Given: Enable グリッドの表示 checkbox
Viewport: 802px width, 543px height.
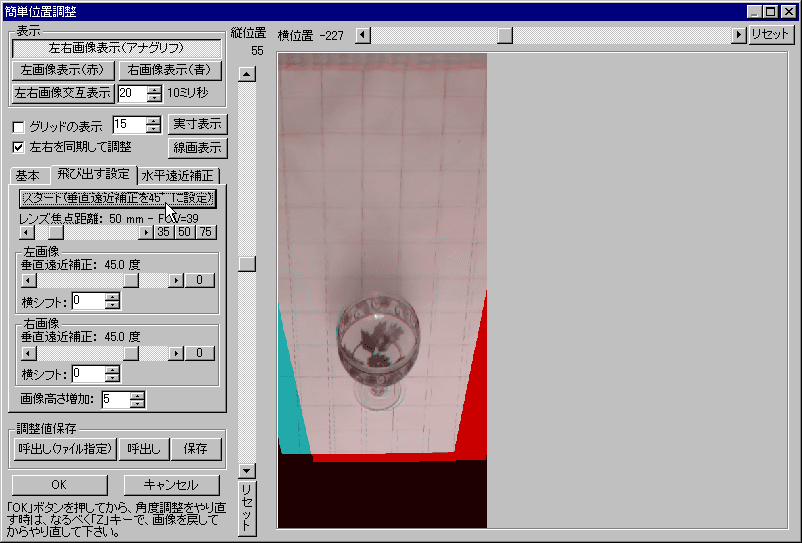Looking at the screenshot, I should pos(18,127).
